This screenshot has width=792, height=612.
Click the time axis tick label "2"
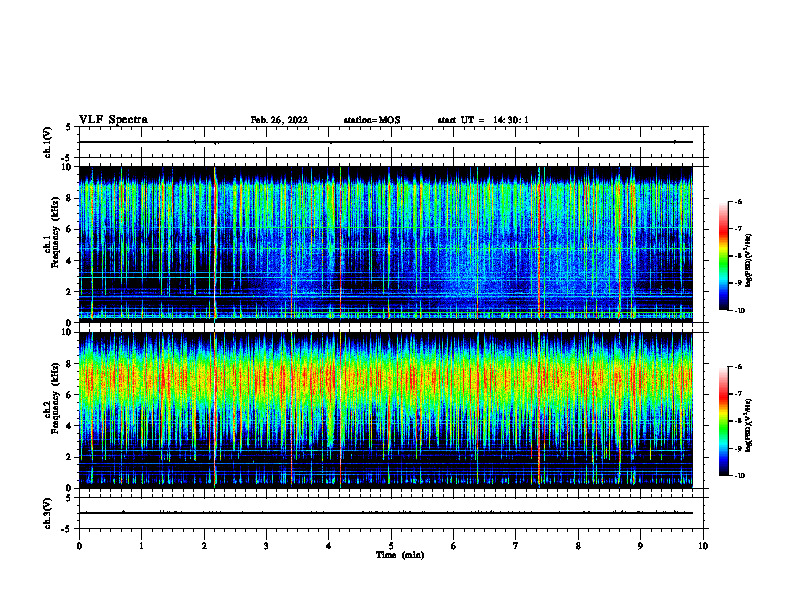pos(204,546)
